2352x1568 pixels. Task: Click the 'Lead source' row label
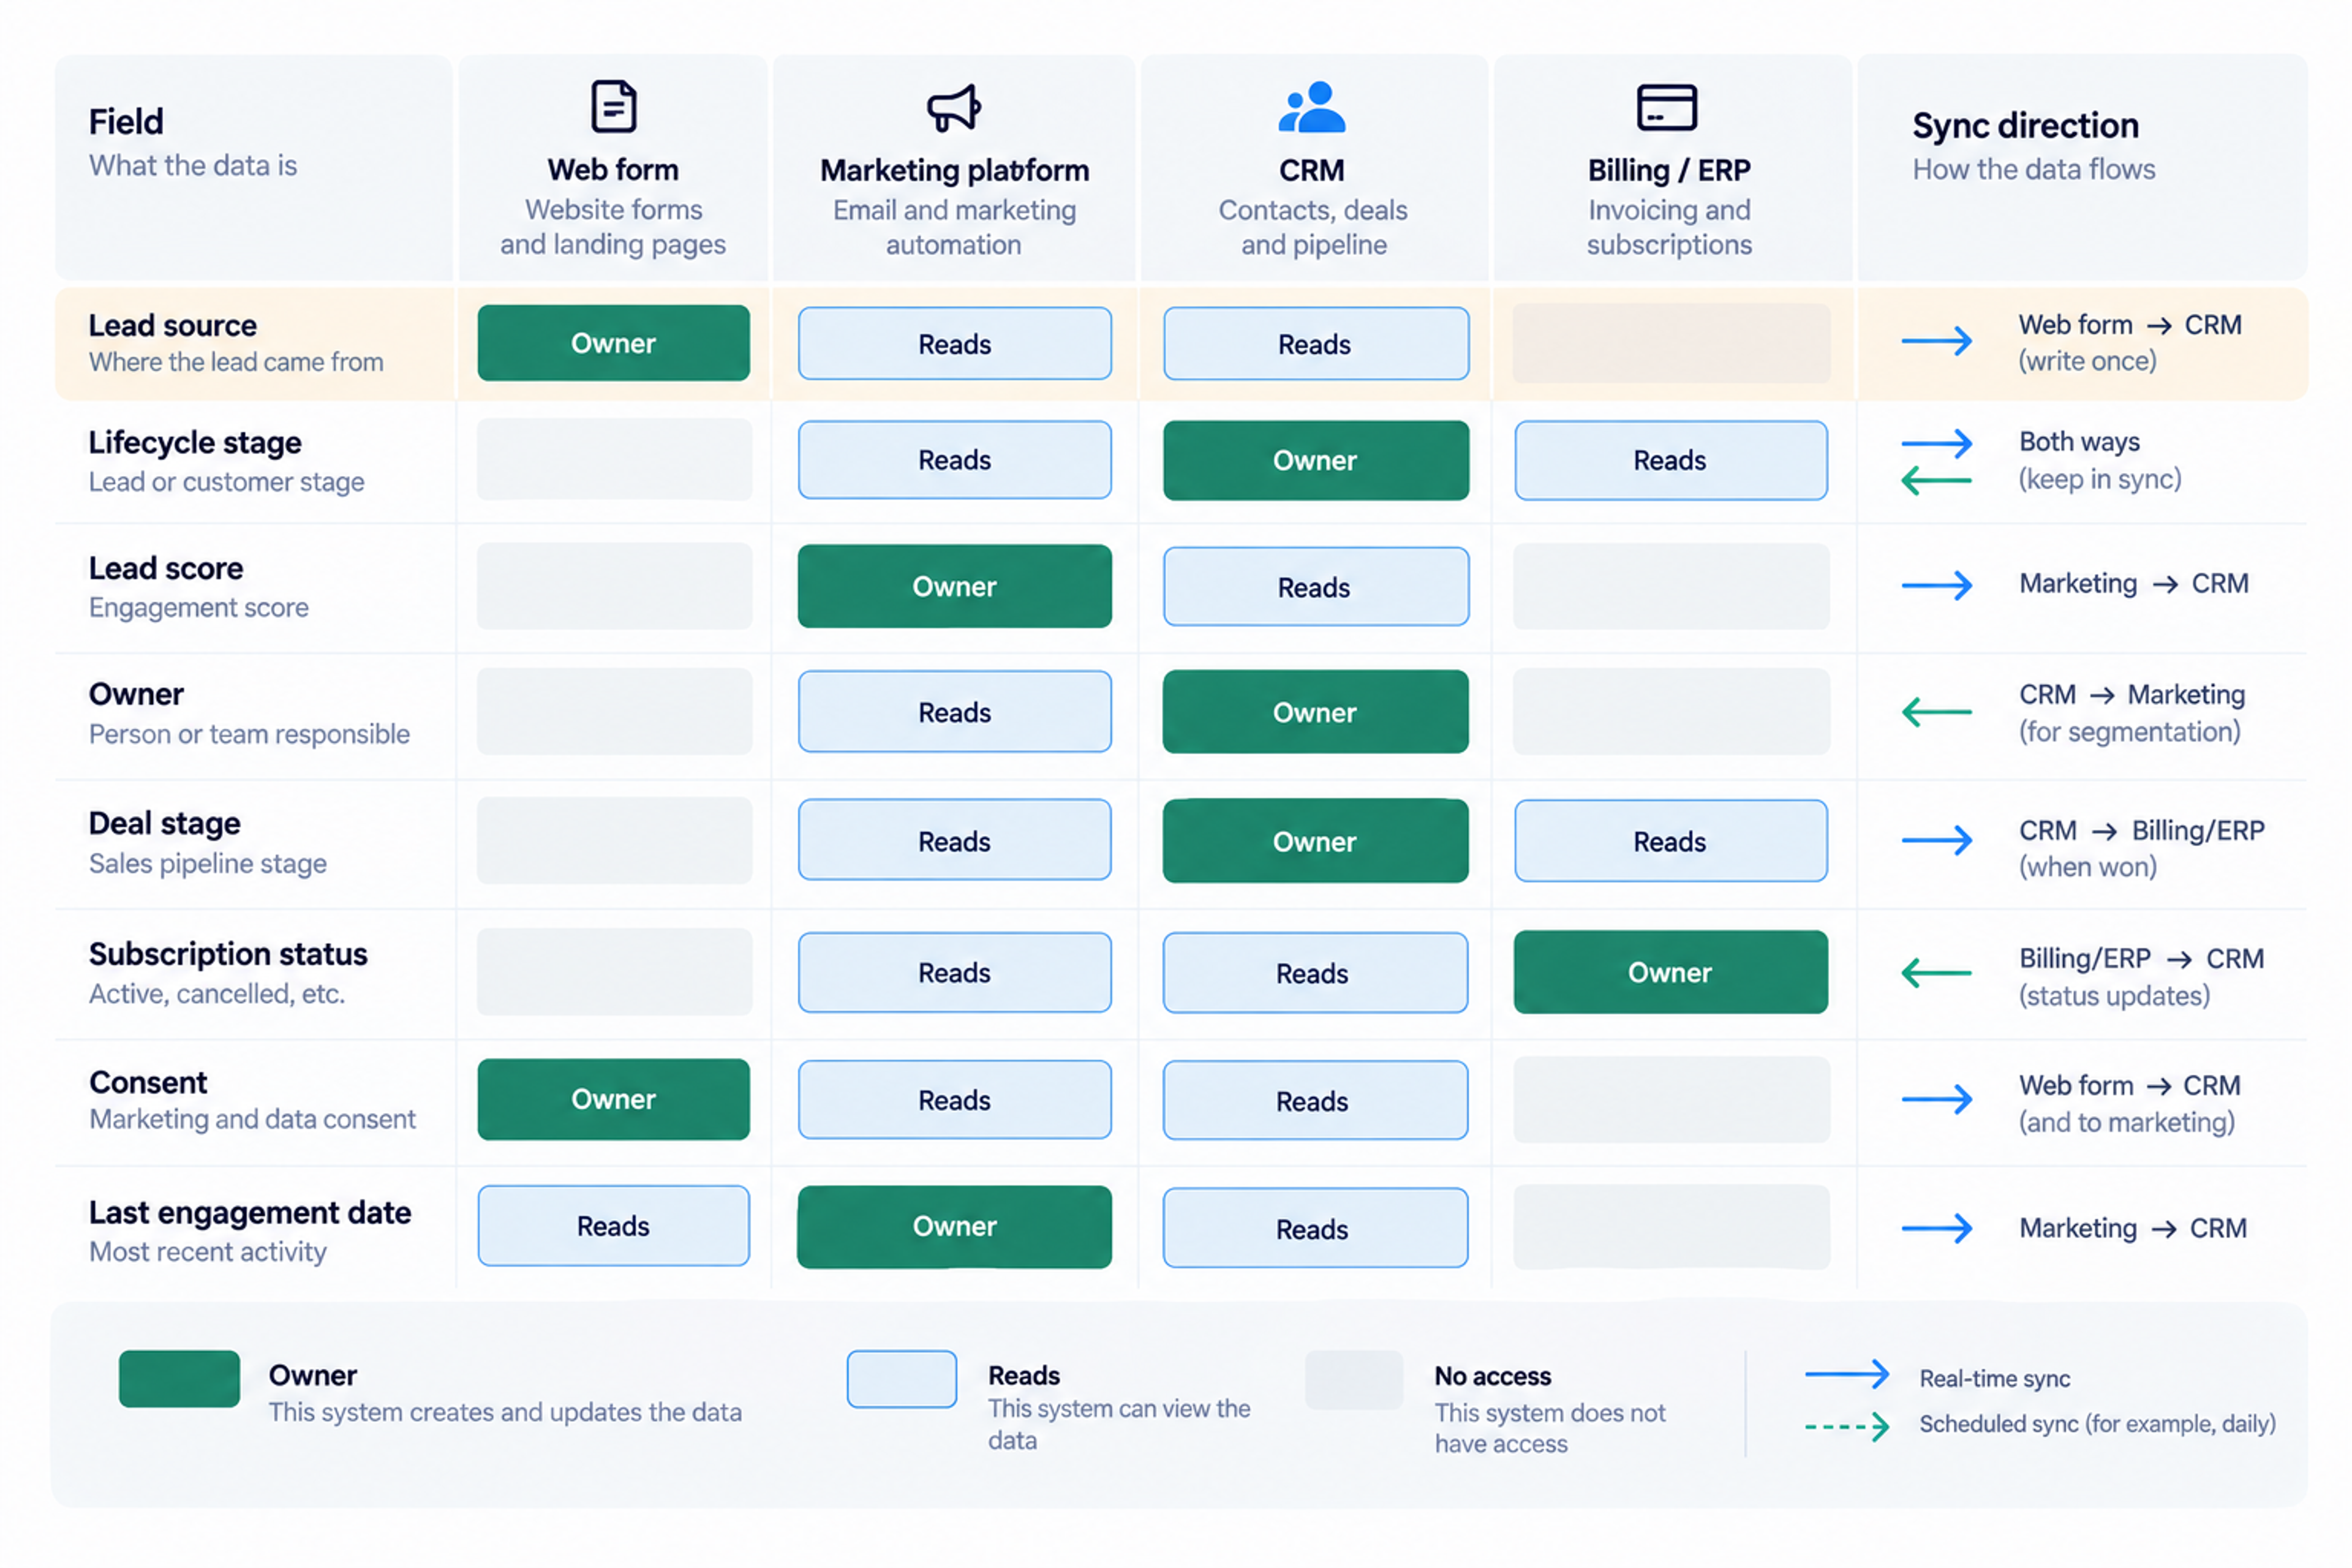pyautogui.click(x=172, y=326)
